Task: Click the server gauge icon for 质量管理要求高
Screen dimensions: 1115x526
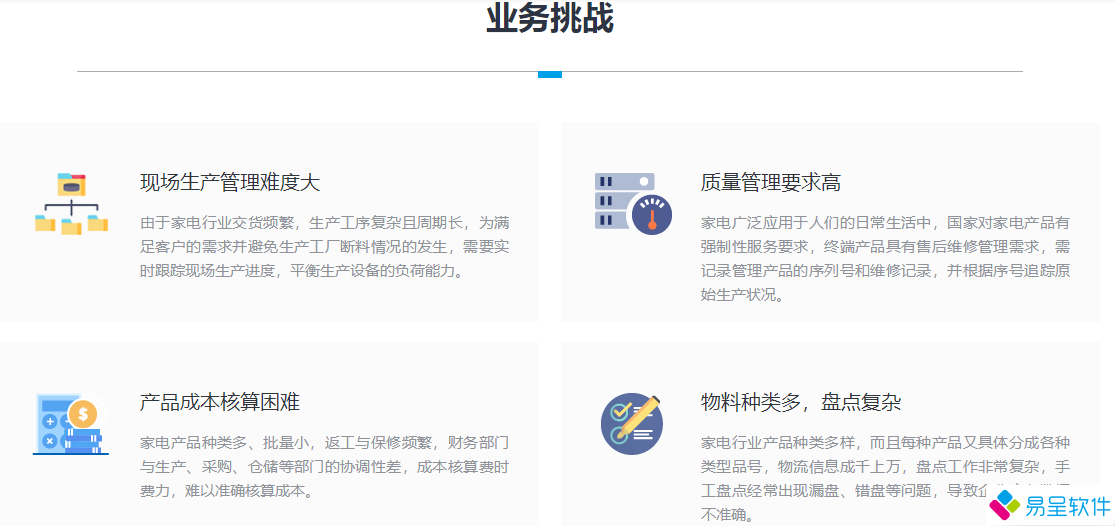Action: [x=633, y=203]
